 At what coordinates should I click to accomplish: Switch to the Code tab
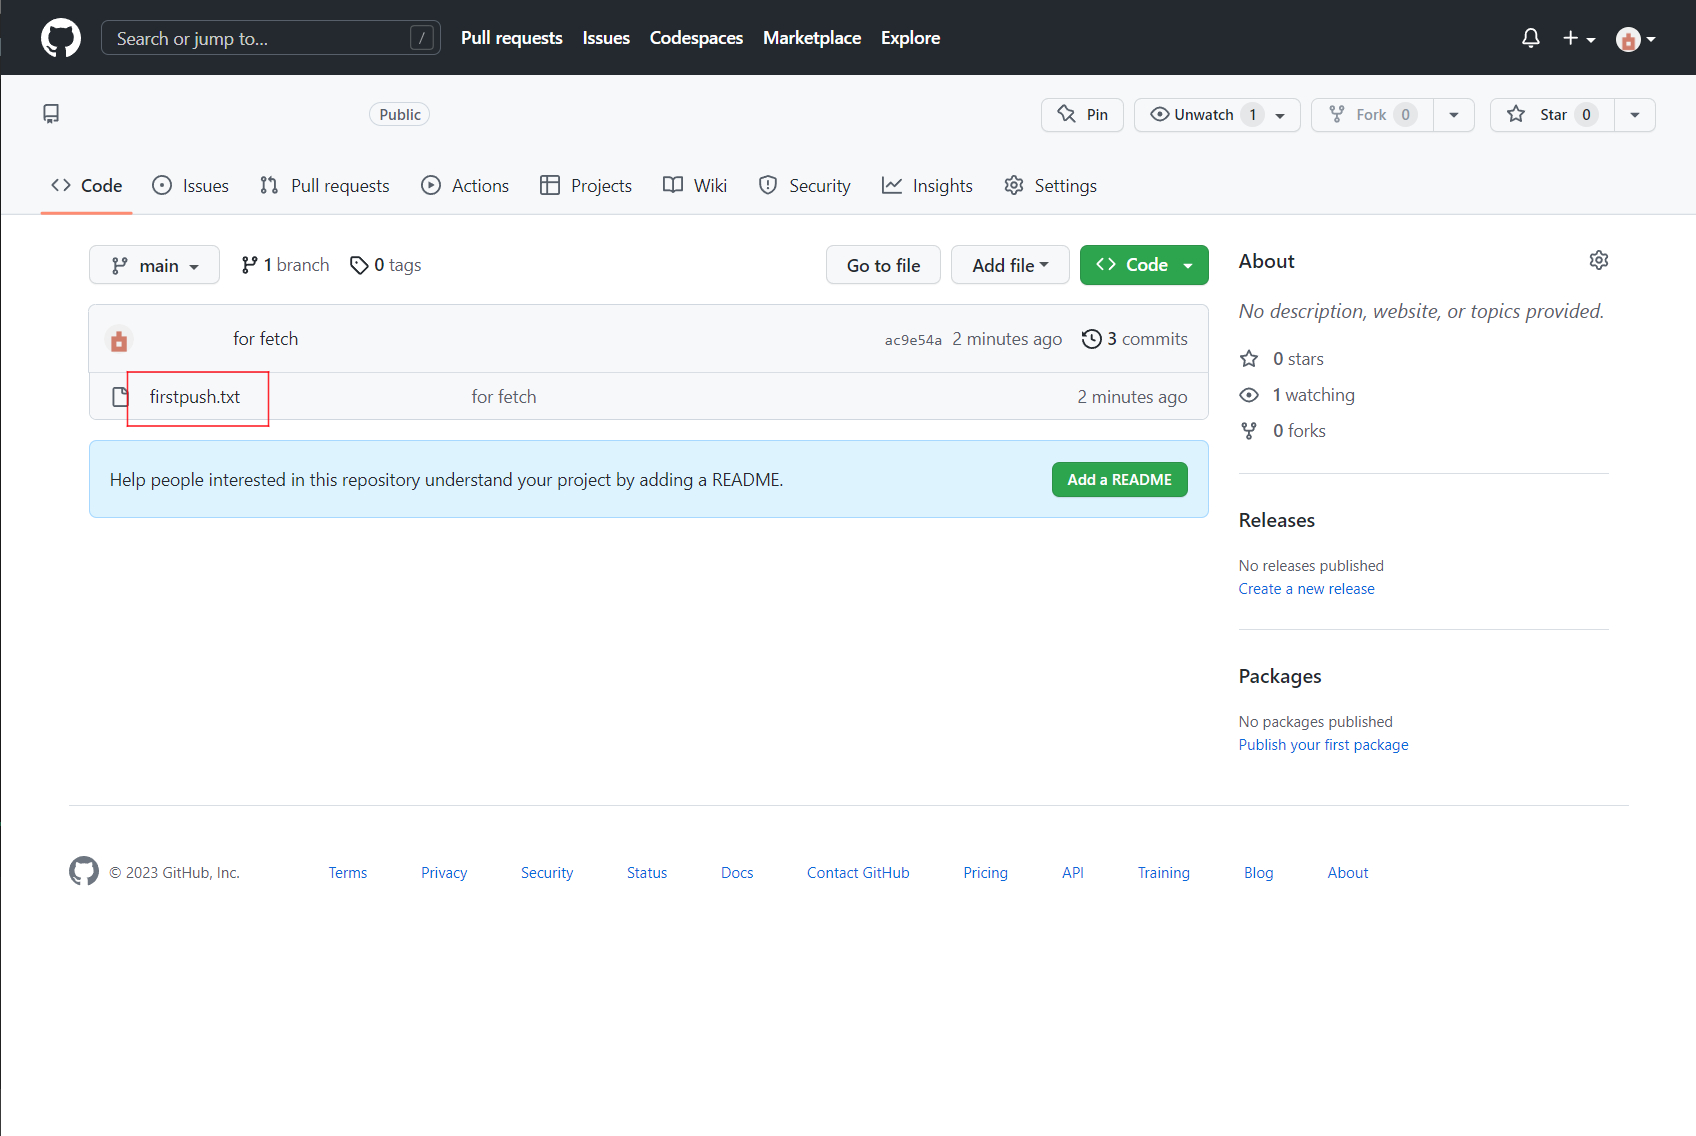pos(86,186)
